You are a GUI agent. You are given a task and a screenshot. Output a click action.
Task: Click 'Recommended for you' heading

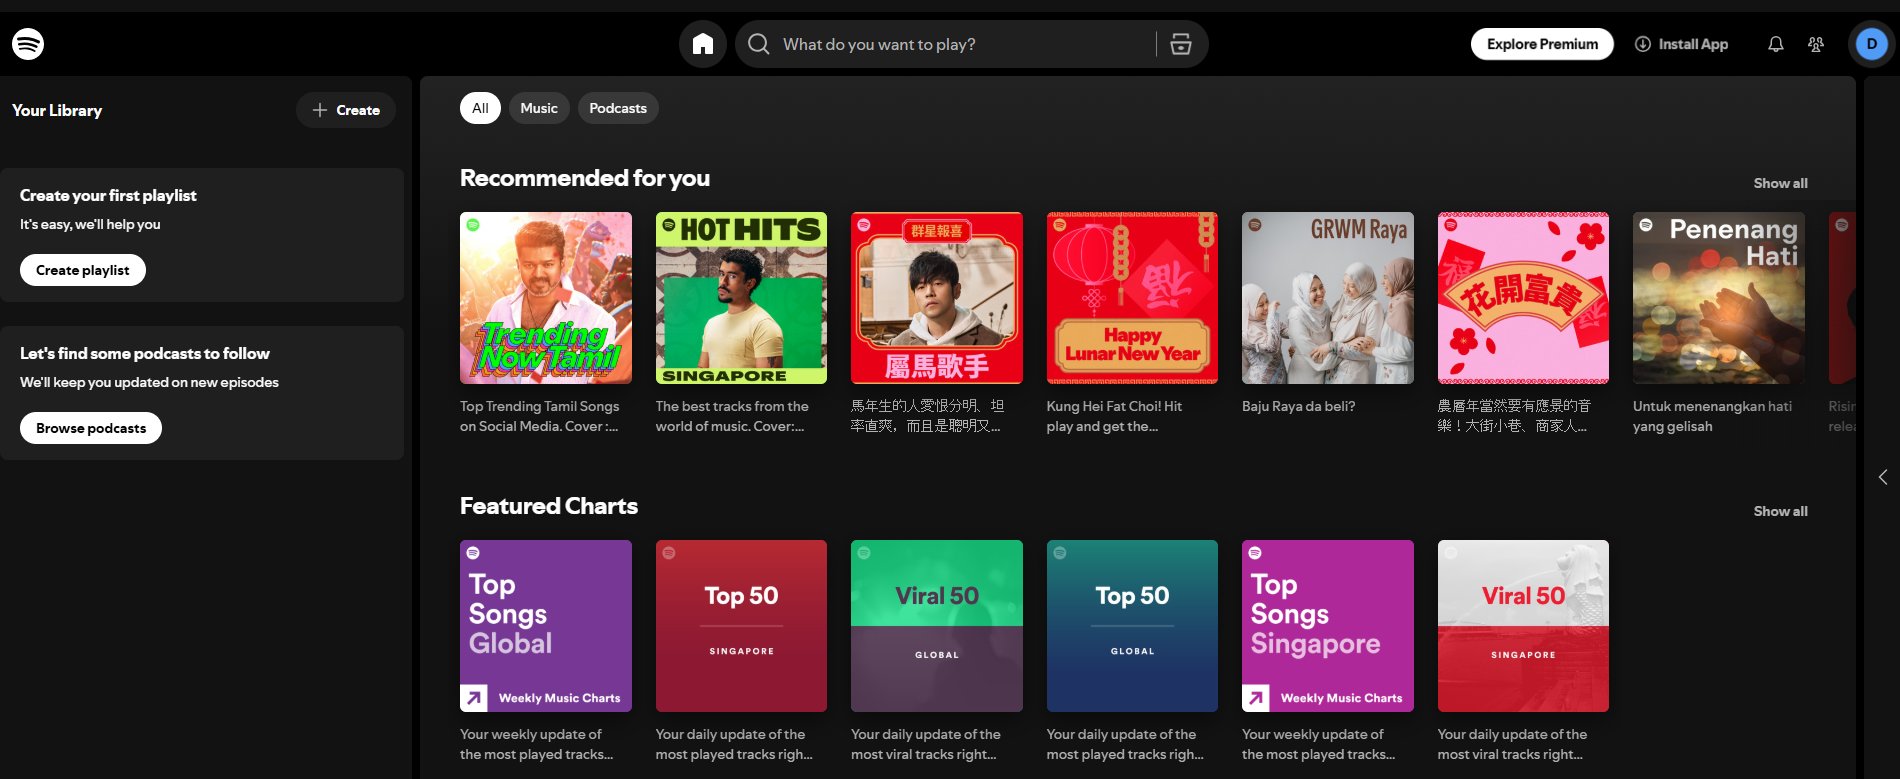585,178
